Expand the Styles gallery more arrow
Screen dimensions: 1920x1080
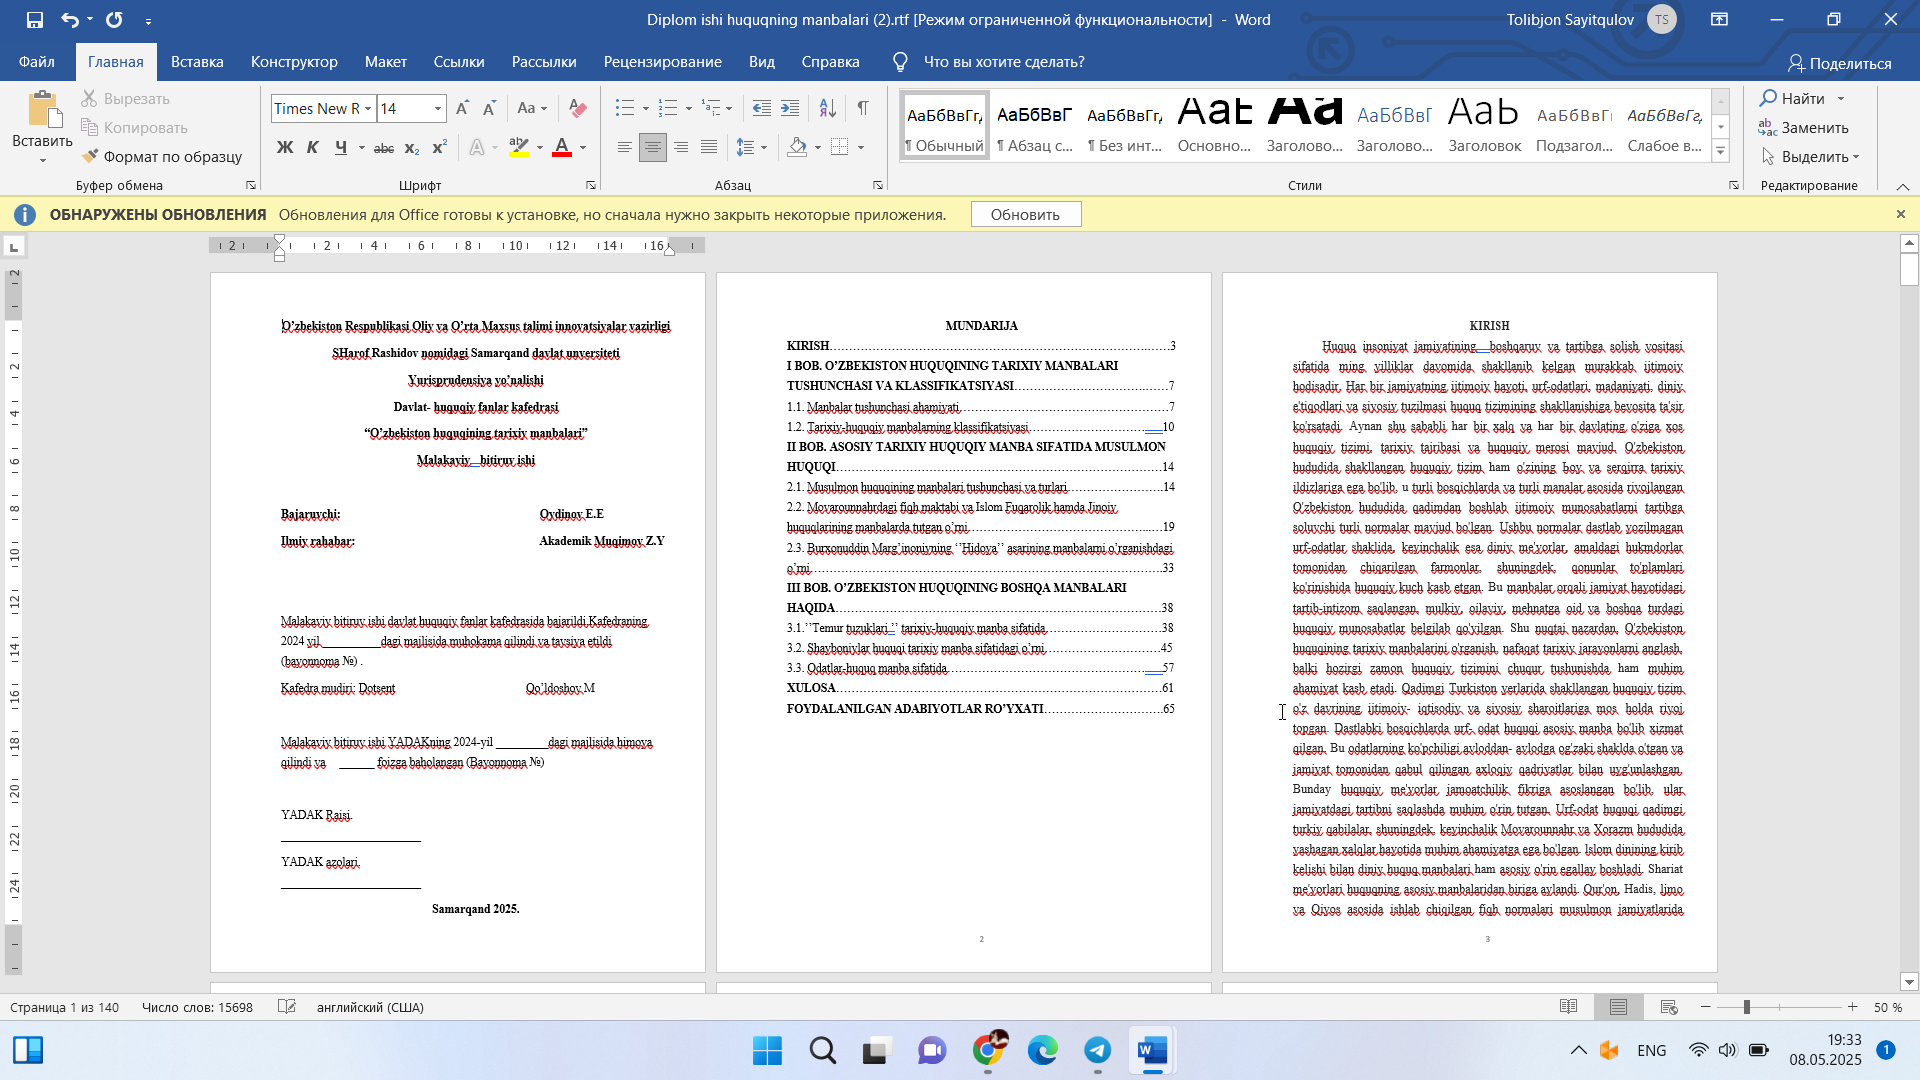(x=1720, y=152)
